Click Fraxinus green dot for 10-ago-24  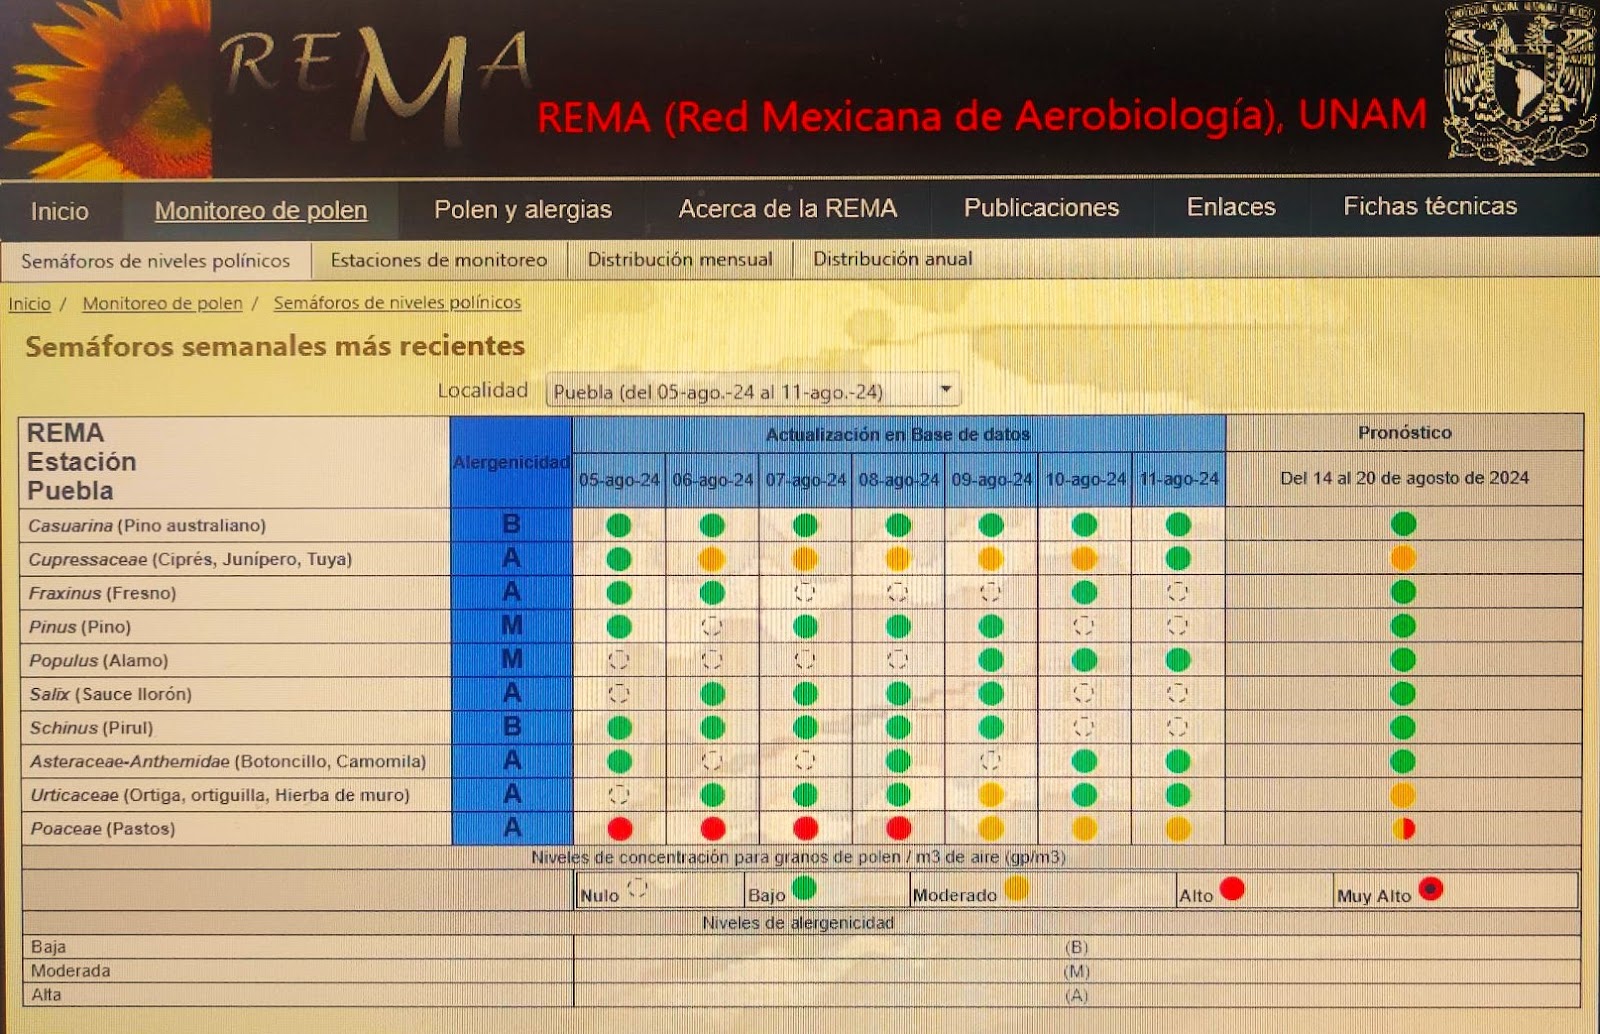point(1084,592)
